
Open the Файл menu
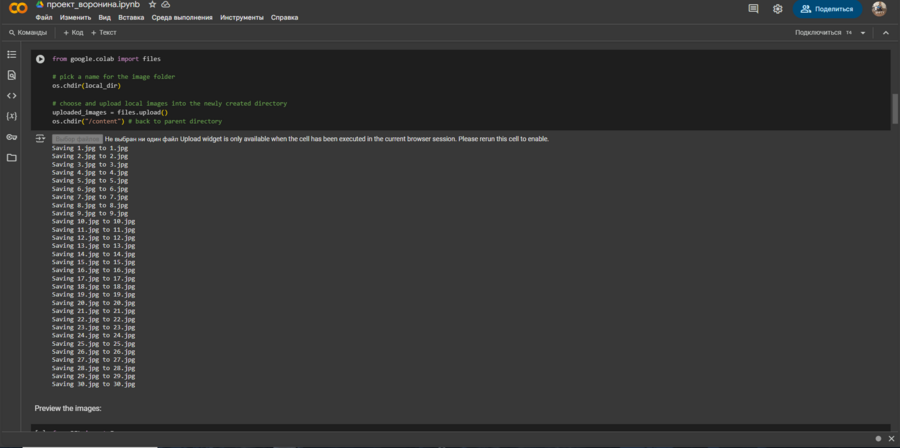(44, 18)
